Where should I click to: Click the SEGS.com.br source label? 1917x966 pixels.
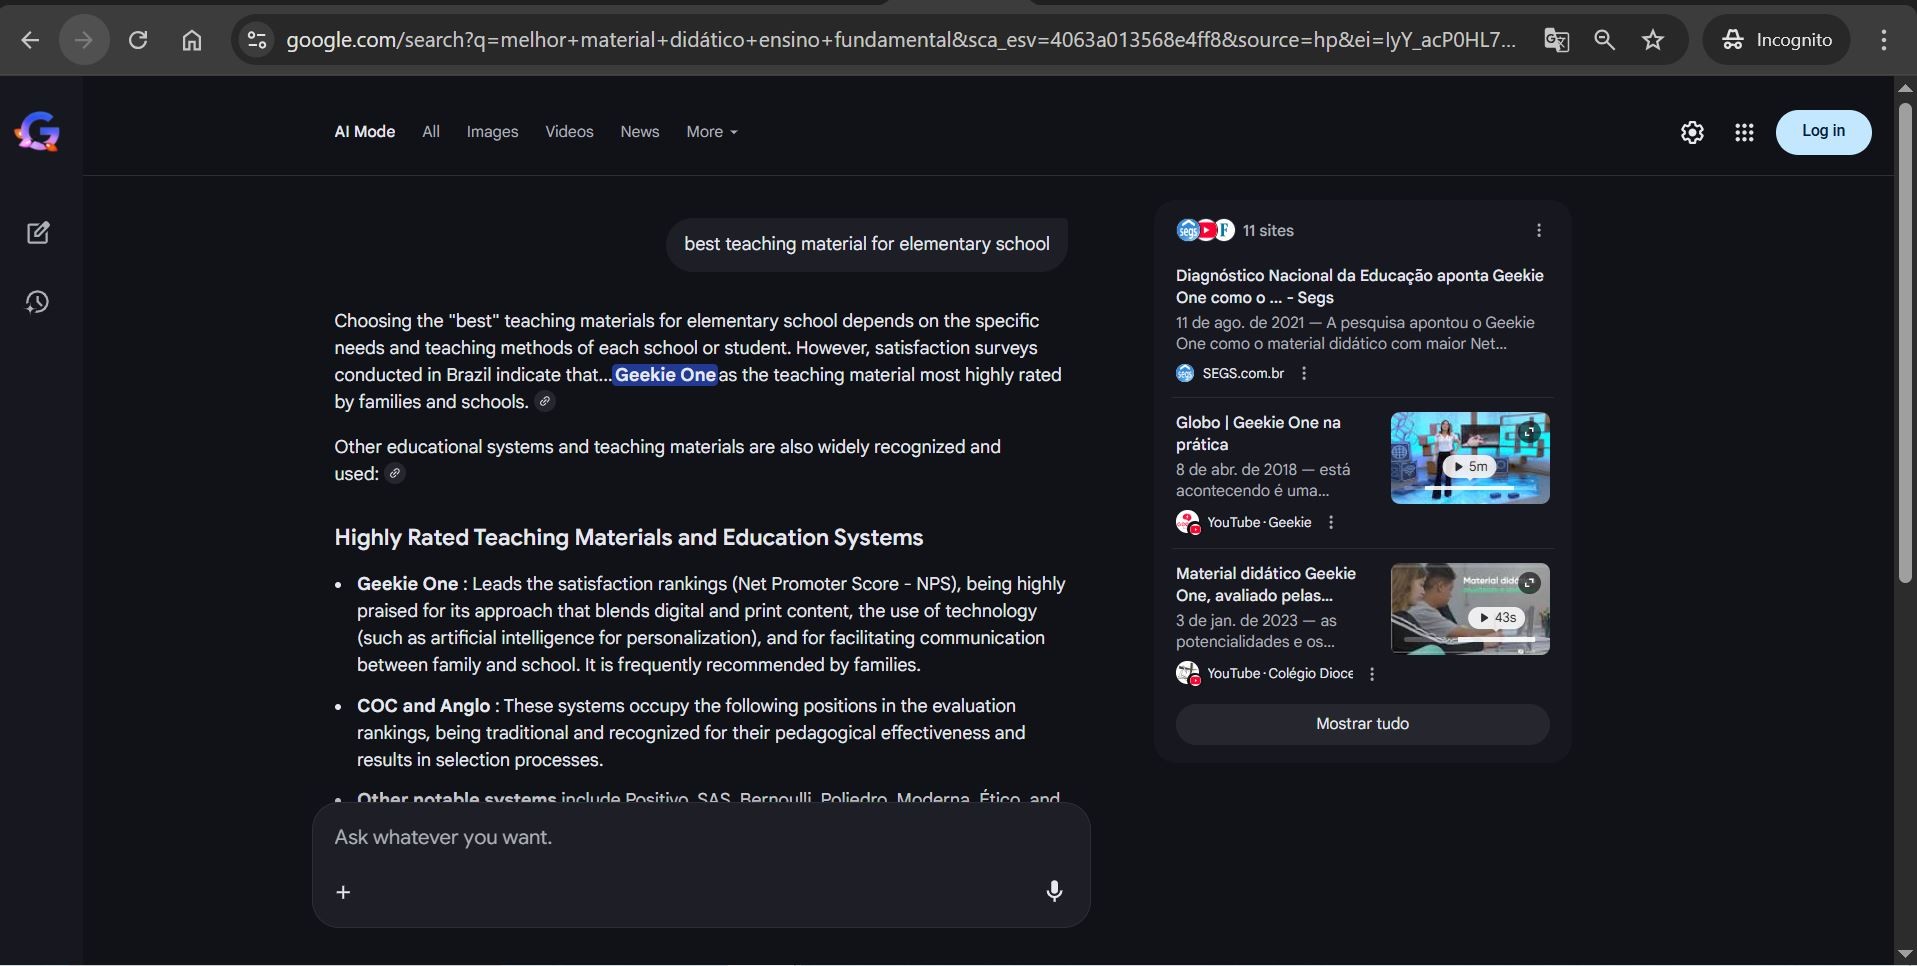1243,373
